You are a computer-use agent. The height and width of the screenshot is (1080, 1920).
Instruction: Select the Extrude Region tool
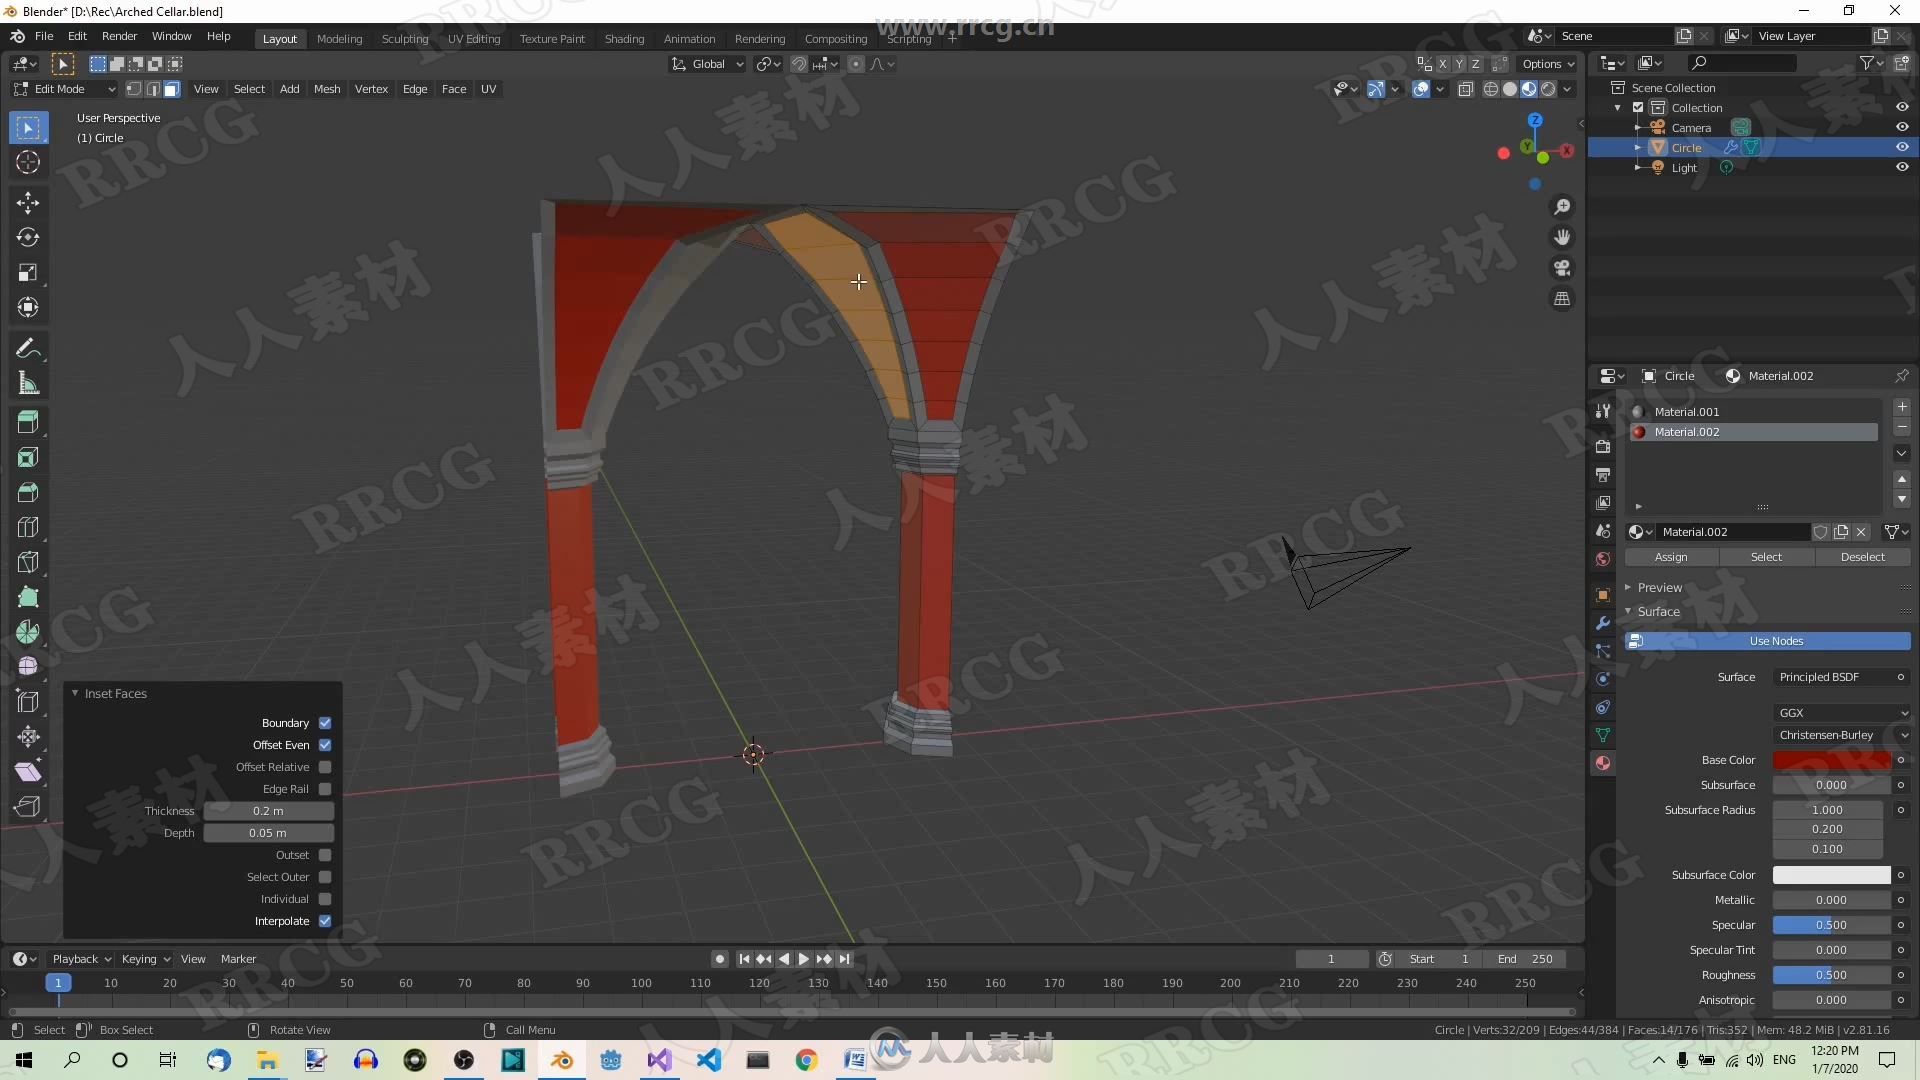pos(28,423)
